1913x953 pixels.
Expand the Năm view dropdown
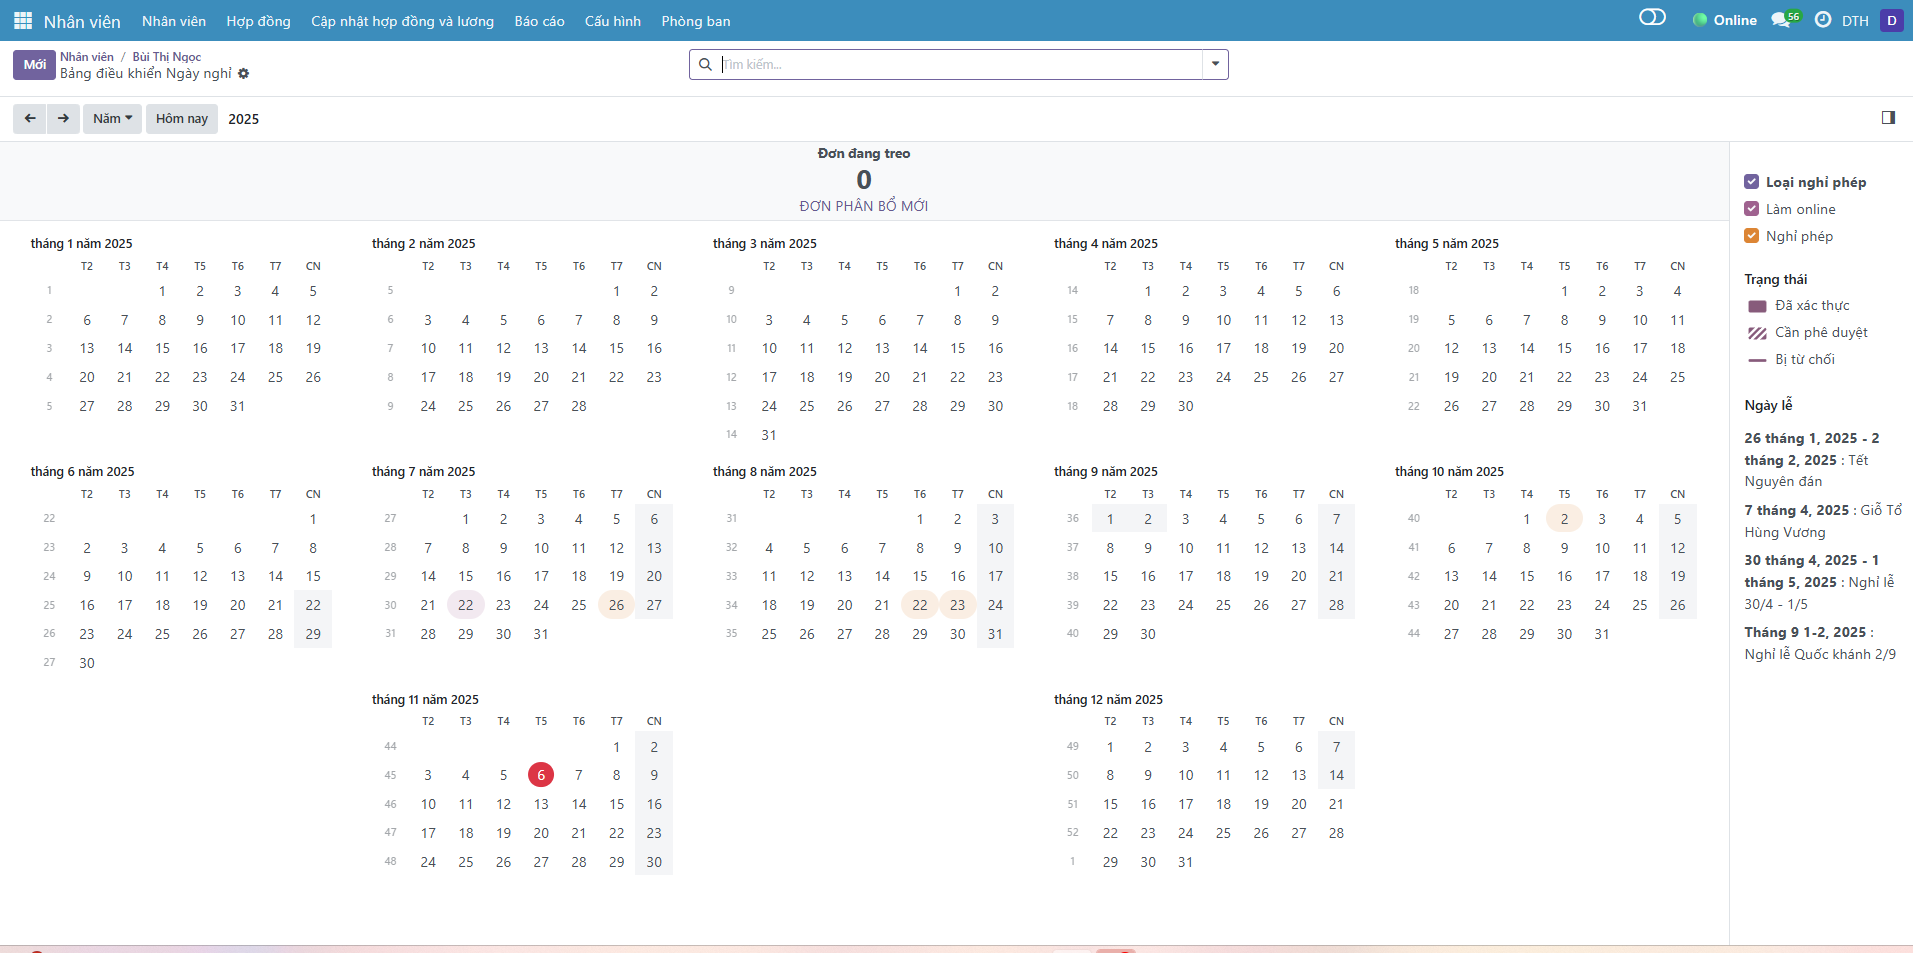tap(112, 118)
